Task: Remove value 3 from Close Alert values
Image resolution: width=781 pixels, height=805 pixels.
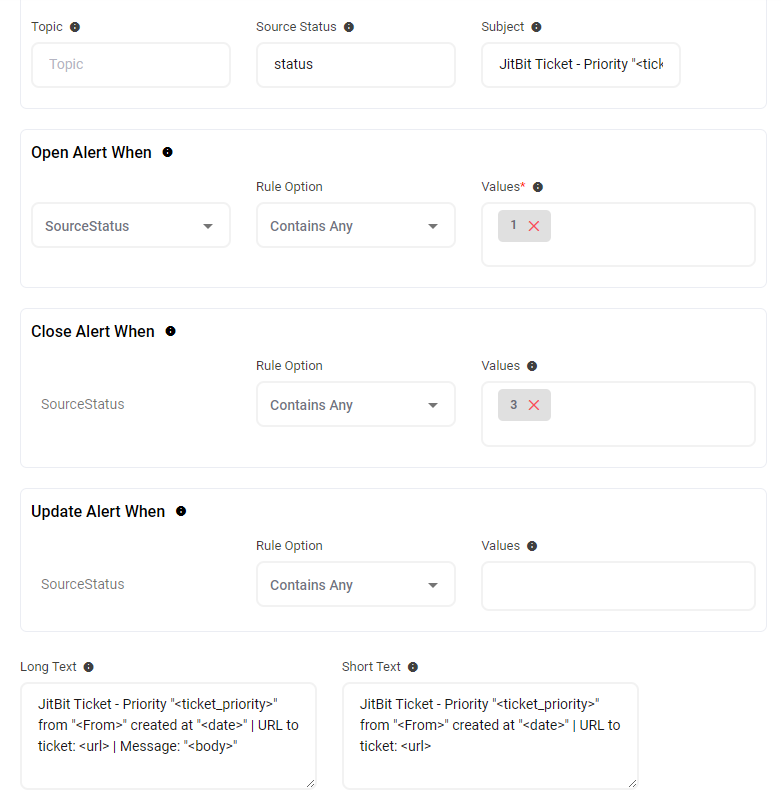Action: 534,405
